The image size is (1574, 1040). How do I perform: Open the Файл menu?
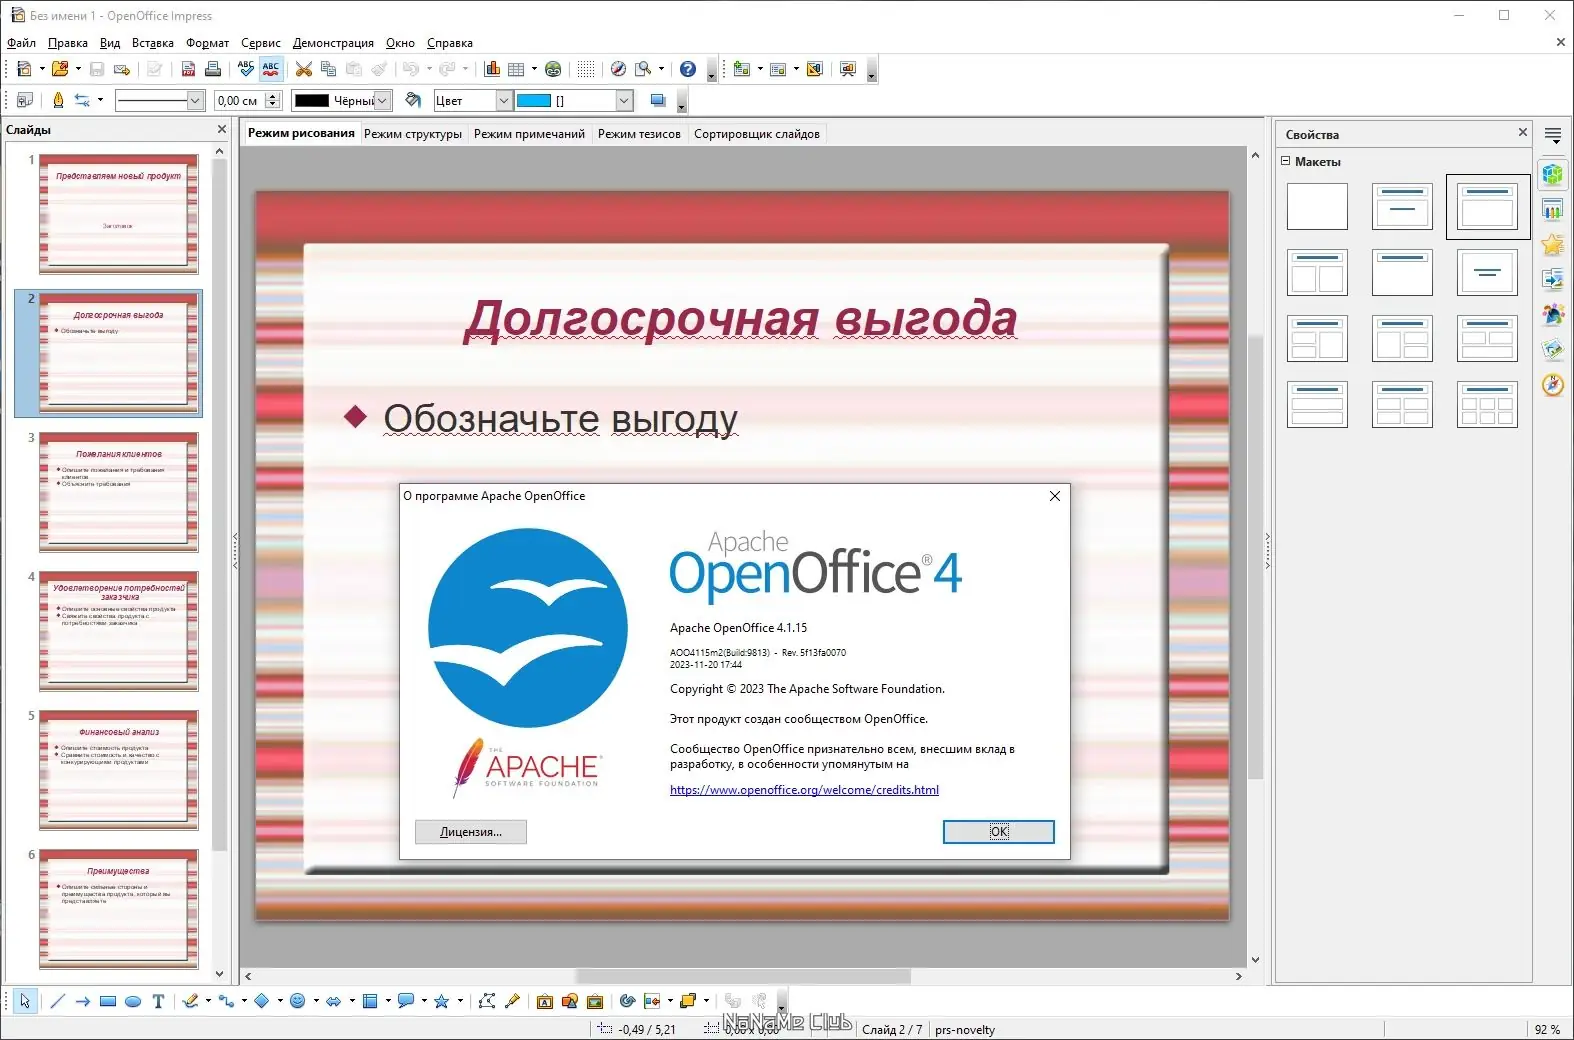click(x=21, y=43)
